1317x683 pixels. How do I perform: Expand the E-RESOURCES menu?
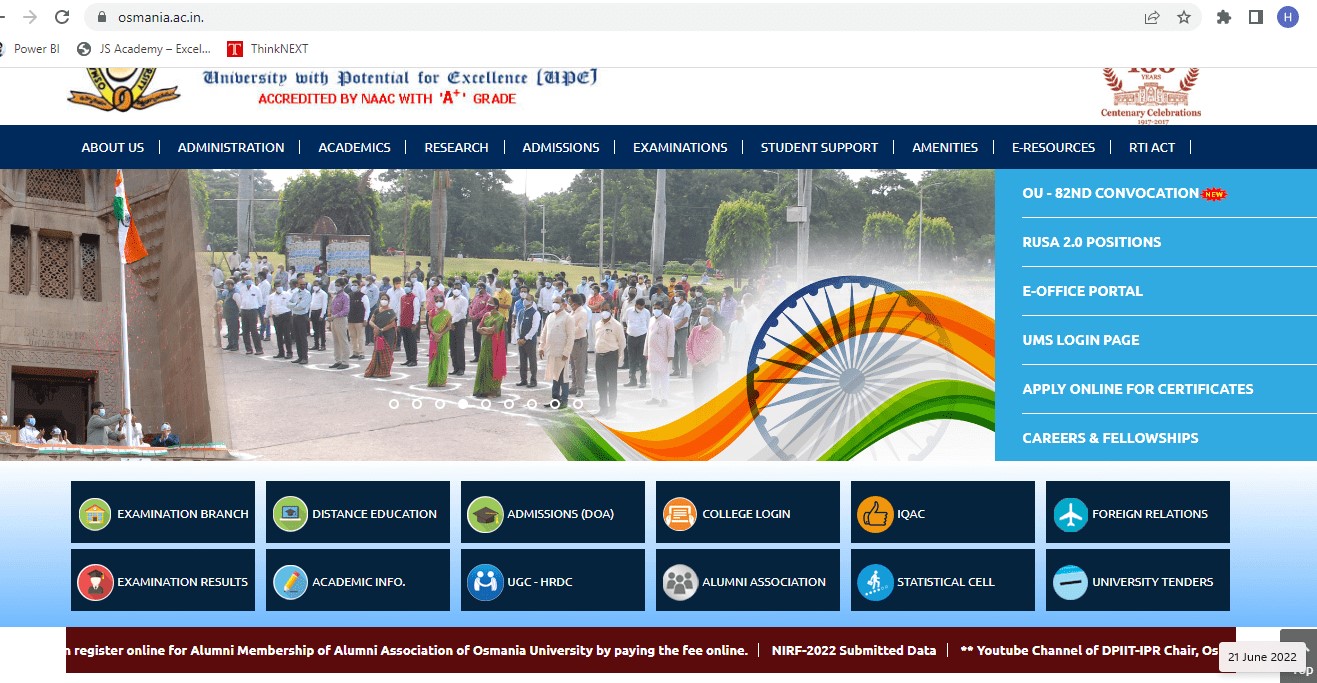point(1053,147)
